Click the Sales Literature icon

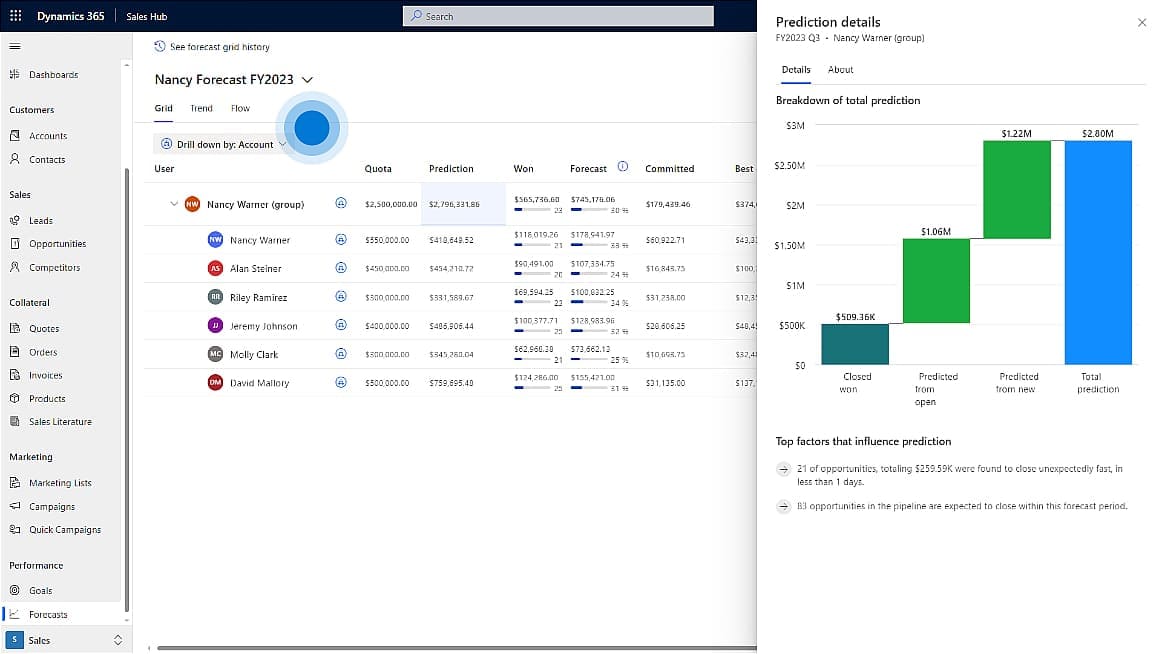pos(15,421)
